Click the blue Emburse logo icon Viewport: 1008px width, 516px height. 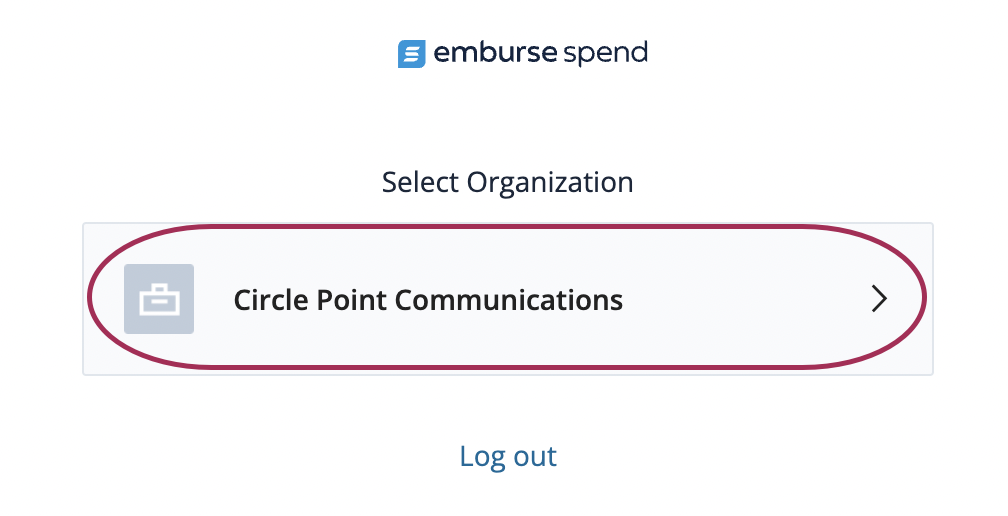(x=411, y=53)
